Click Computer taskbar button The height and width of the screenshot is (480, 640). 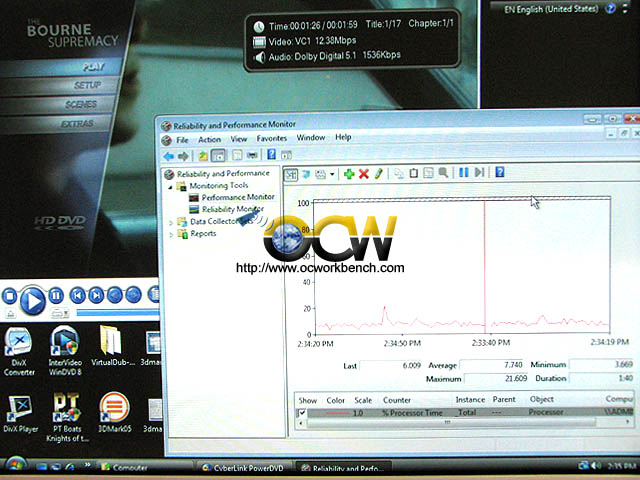(x=144, y=467)
